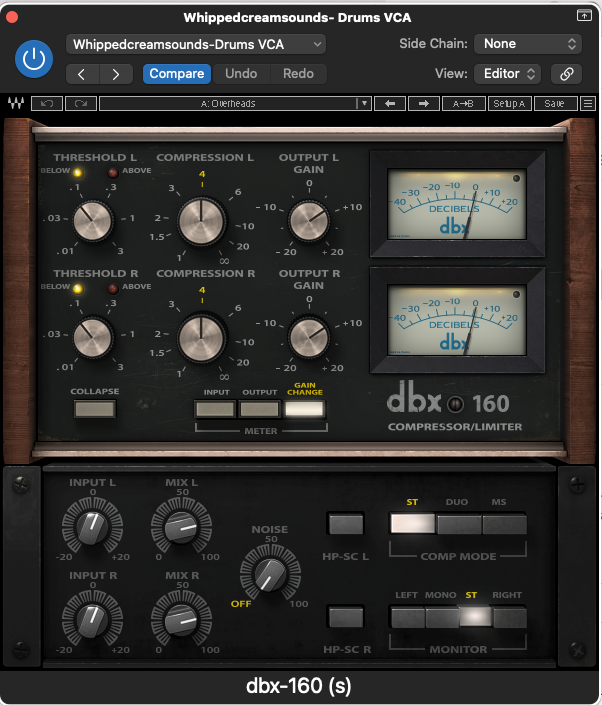Click the NOISE knob

coord(270,574)
